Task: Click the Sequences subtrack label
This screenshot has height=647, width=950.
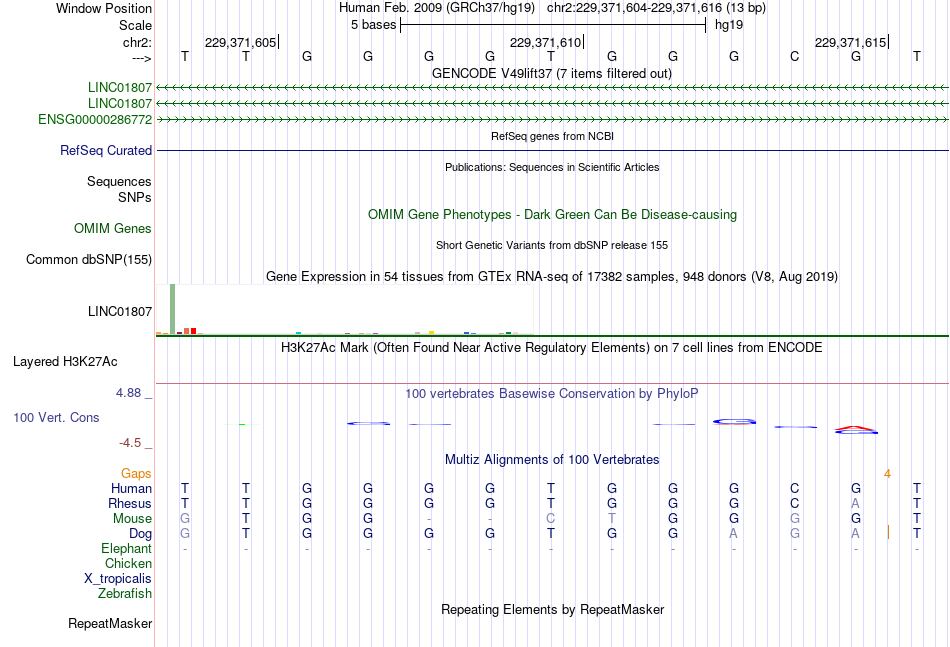Action: 119,182
